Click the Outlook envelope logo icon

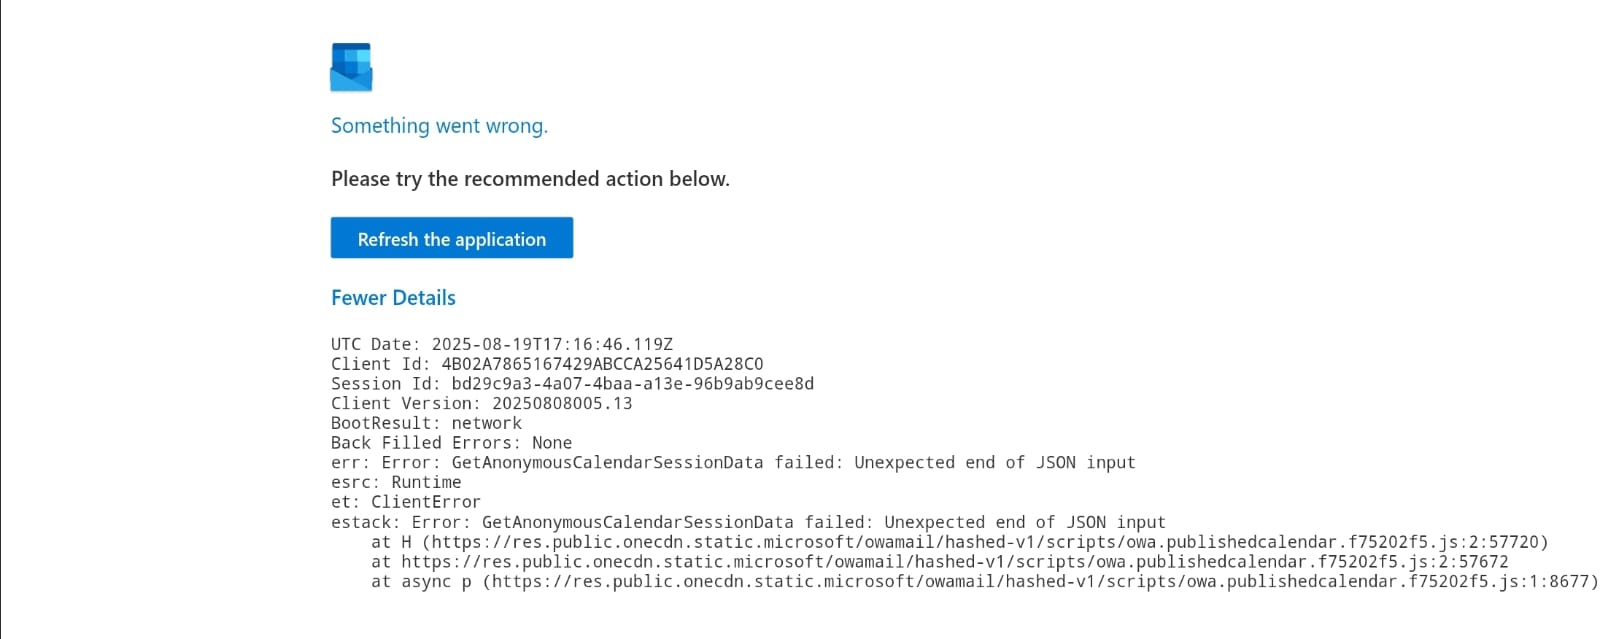point(351,67)
